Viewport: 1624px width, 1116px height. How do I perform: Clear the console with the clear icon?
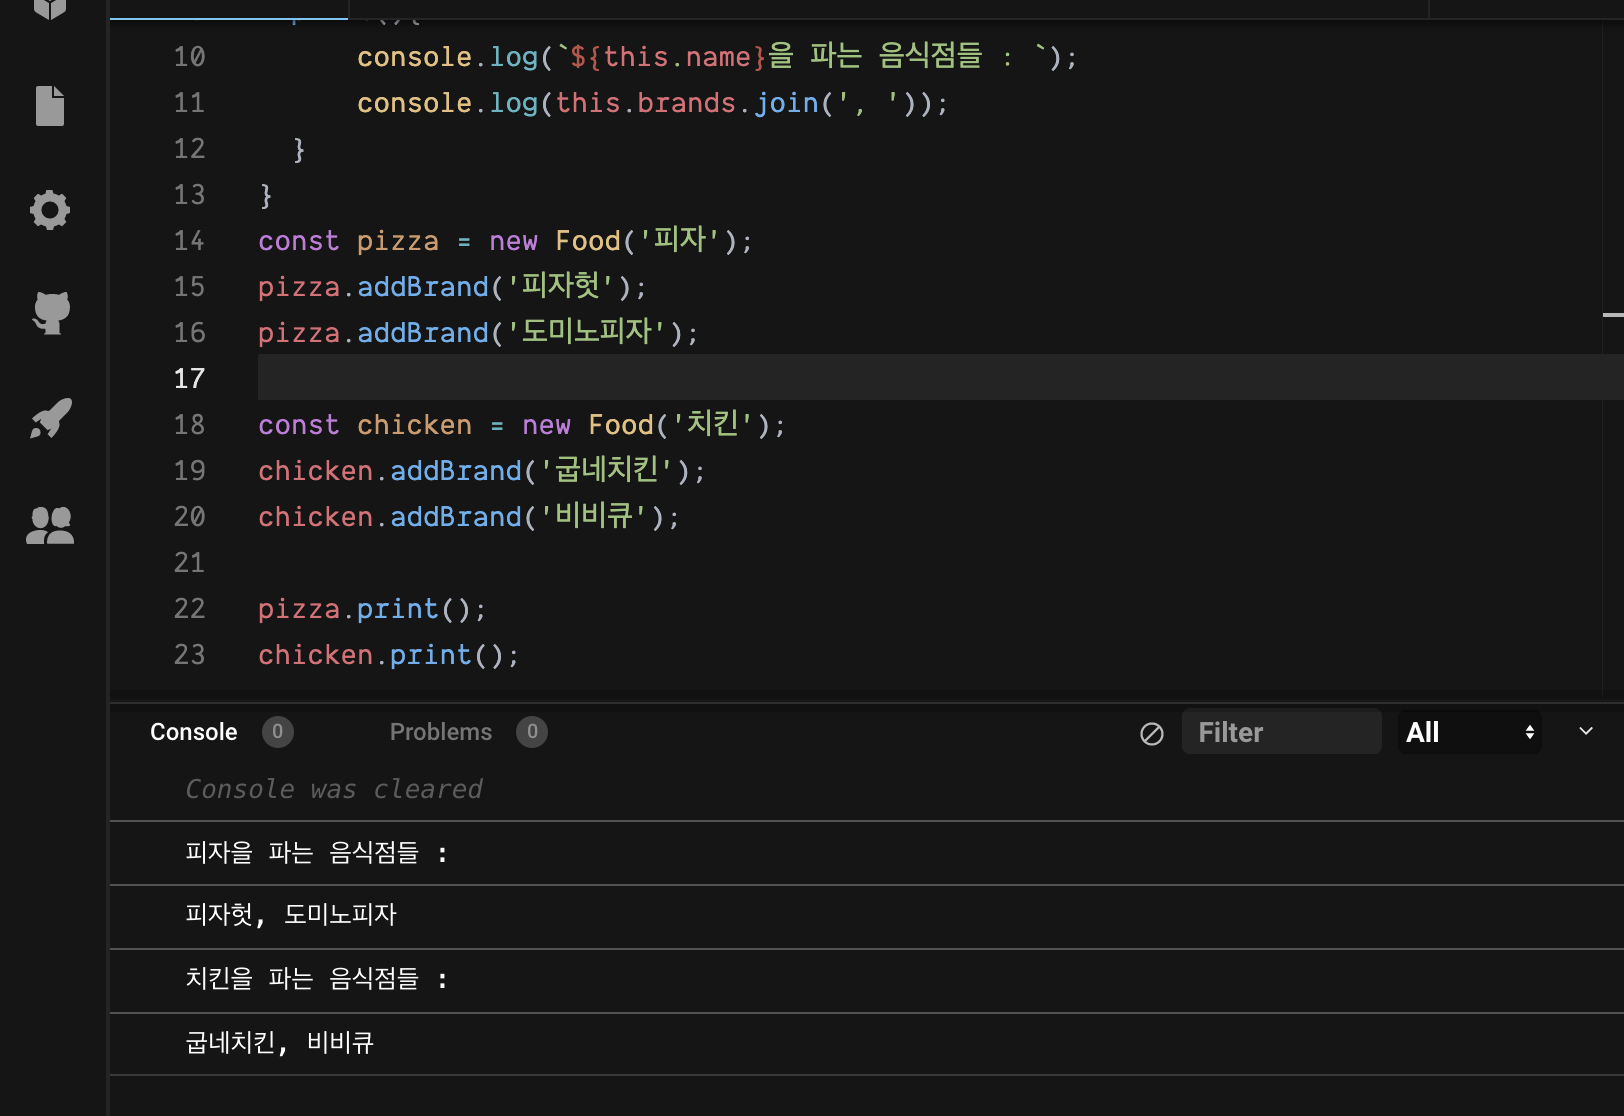coord(1152,734)
